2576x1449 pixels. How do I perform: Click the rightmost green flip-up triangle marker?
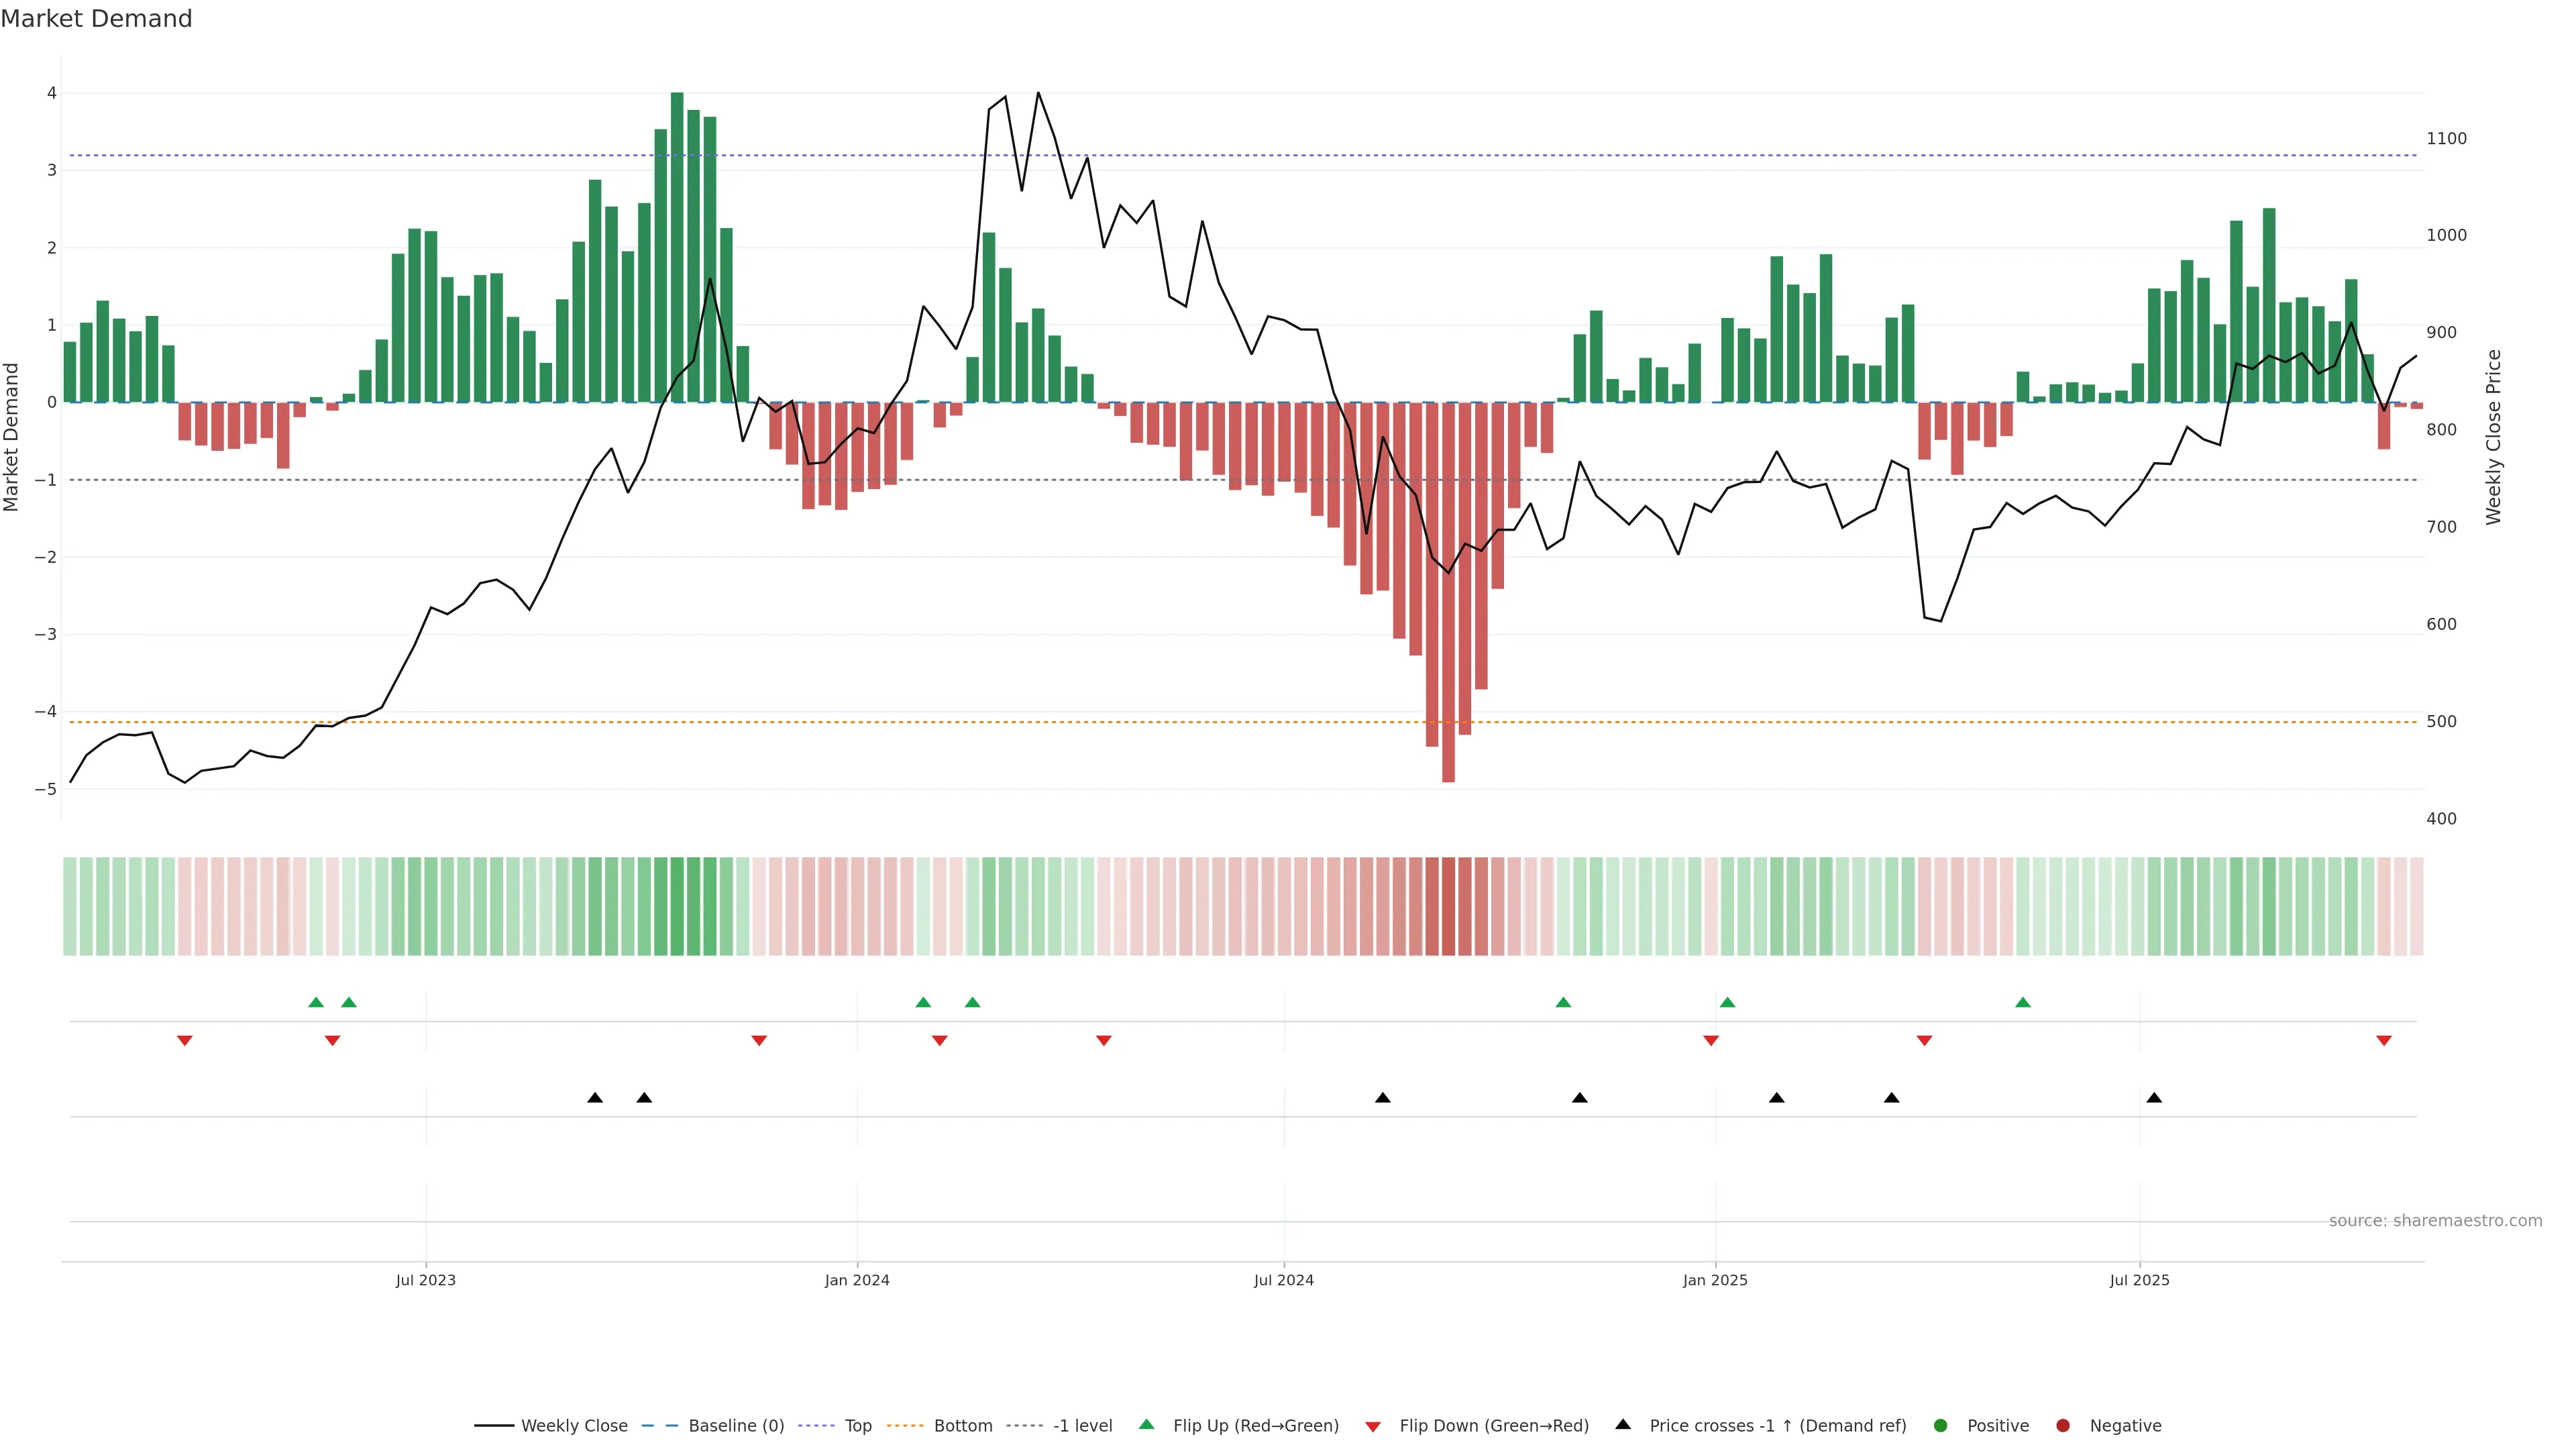[x=2023, y=1002]
